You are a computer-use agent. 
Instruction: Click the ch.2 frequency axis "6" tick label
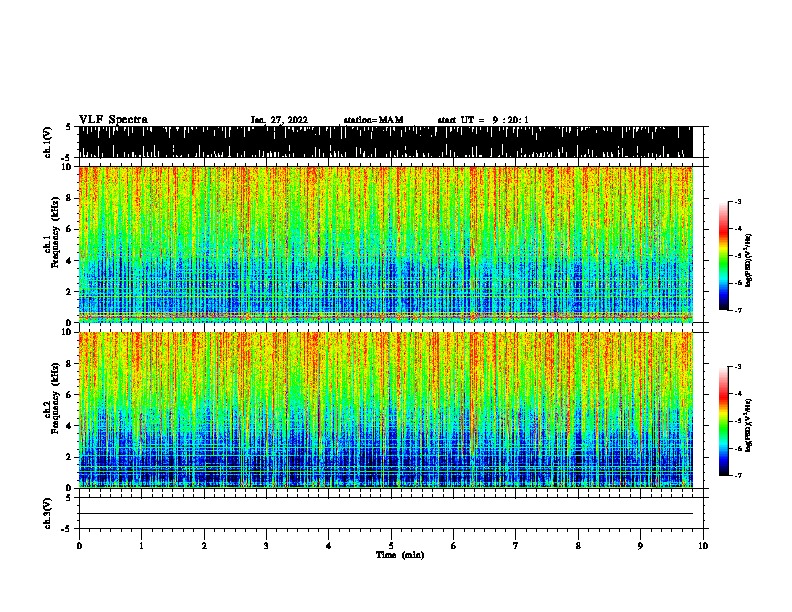[x=69, y=395]
